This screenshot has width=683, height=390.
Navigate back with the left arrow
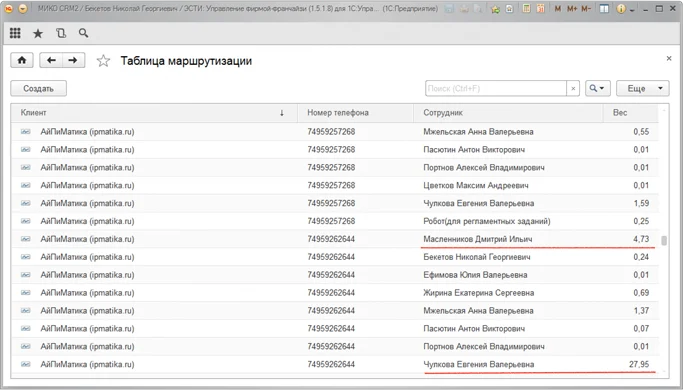51,60
